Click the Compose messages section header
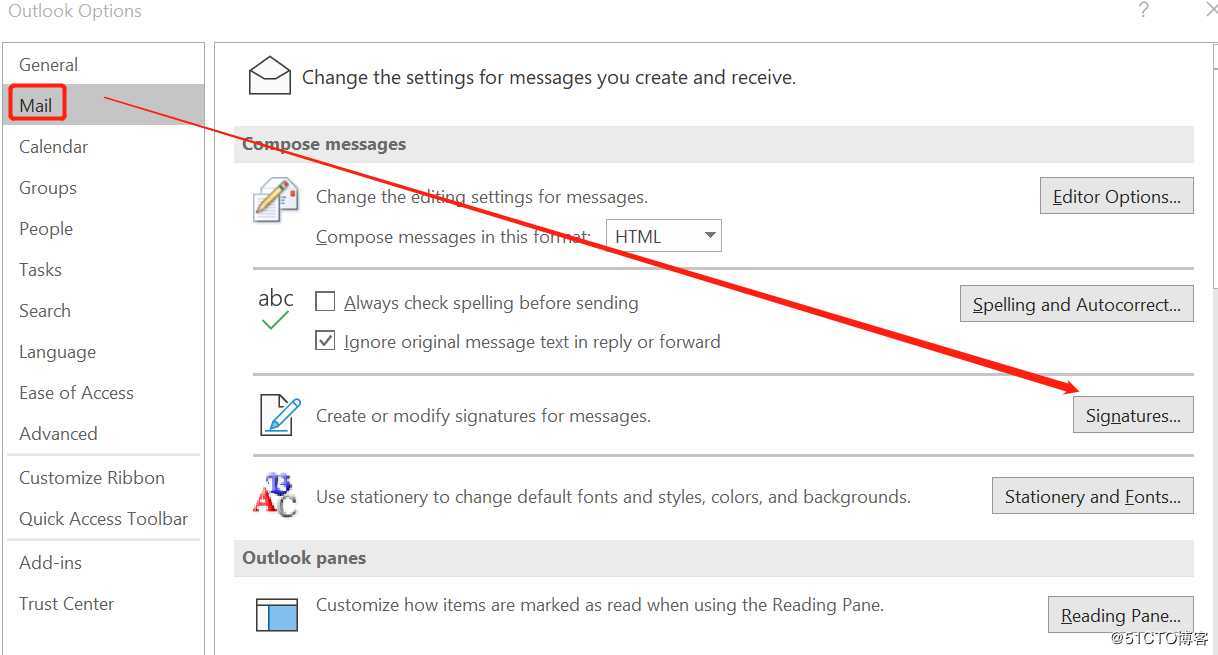 tap(714, 144)
